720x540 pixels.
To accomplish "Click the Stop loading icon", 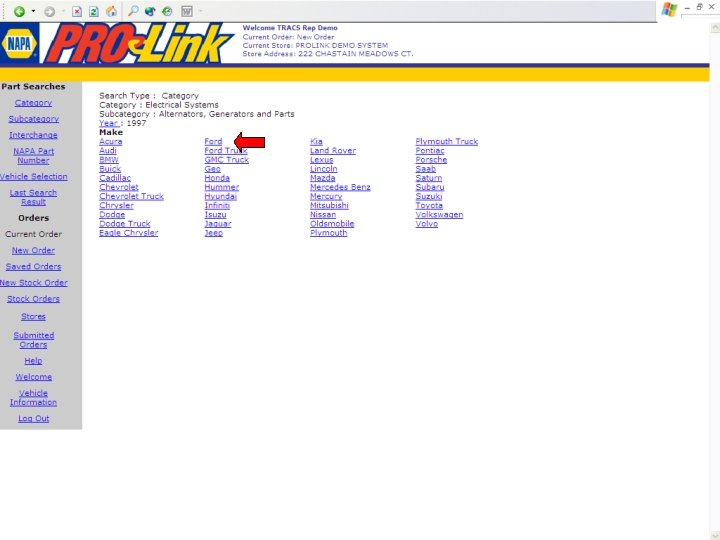I will click(77, 11).
